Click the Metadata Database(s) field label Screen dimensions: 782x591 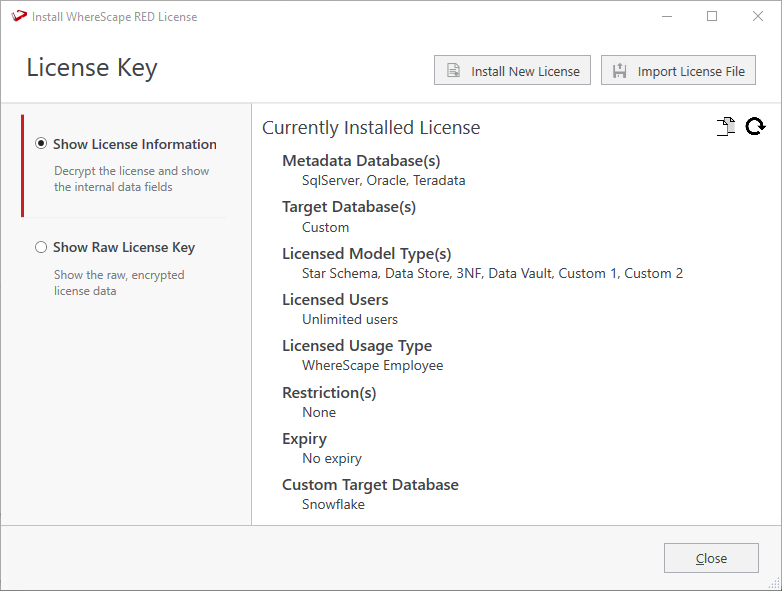click(x=361, y=161)
